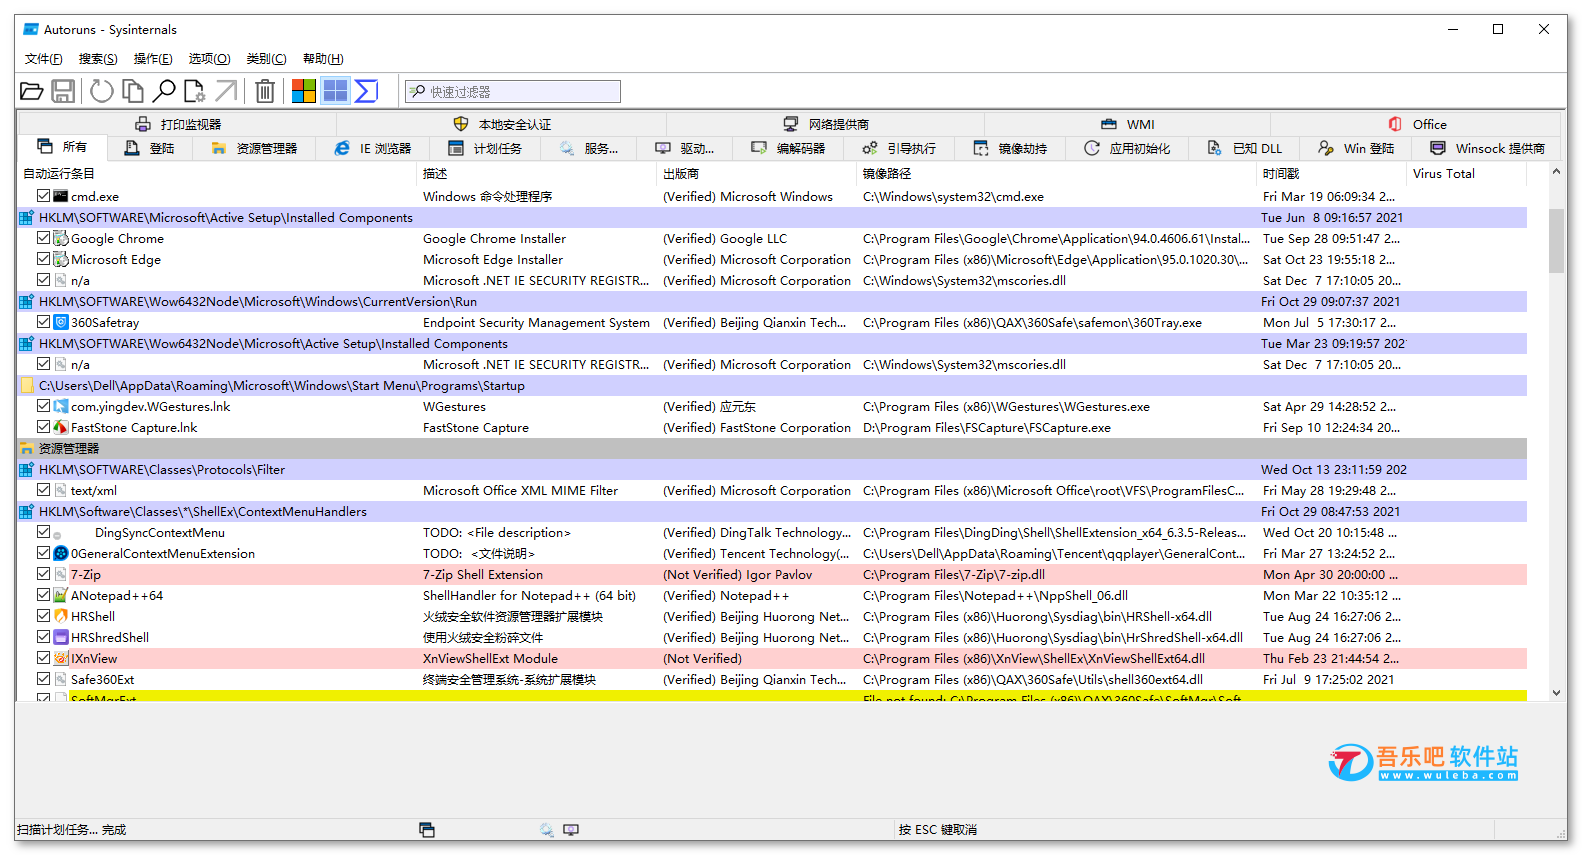Switch to the 资源管理器 tab
1582x855 pixels.
pyautogui.click(x=255, y=148)
